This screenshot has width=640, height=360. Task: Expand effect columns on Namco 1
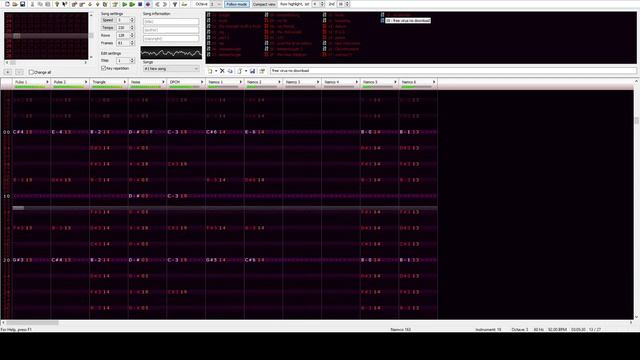pos(241,82)
